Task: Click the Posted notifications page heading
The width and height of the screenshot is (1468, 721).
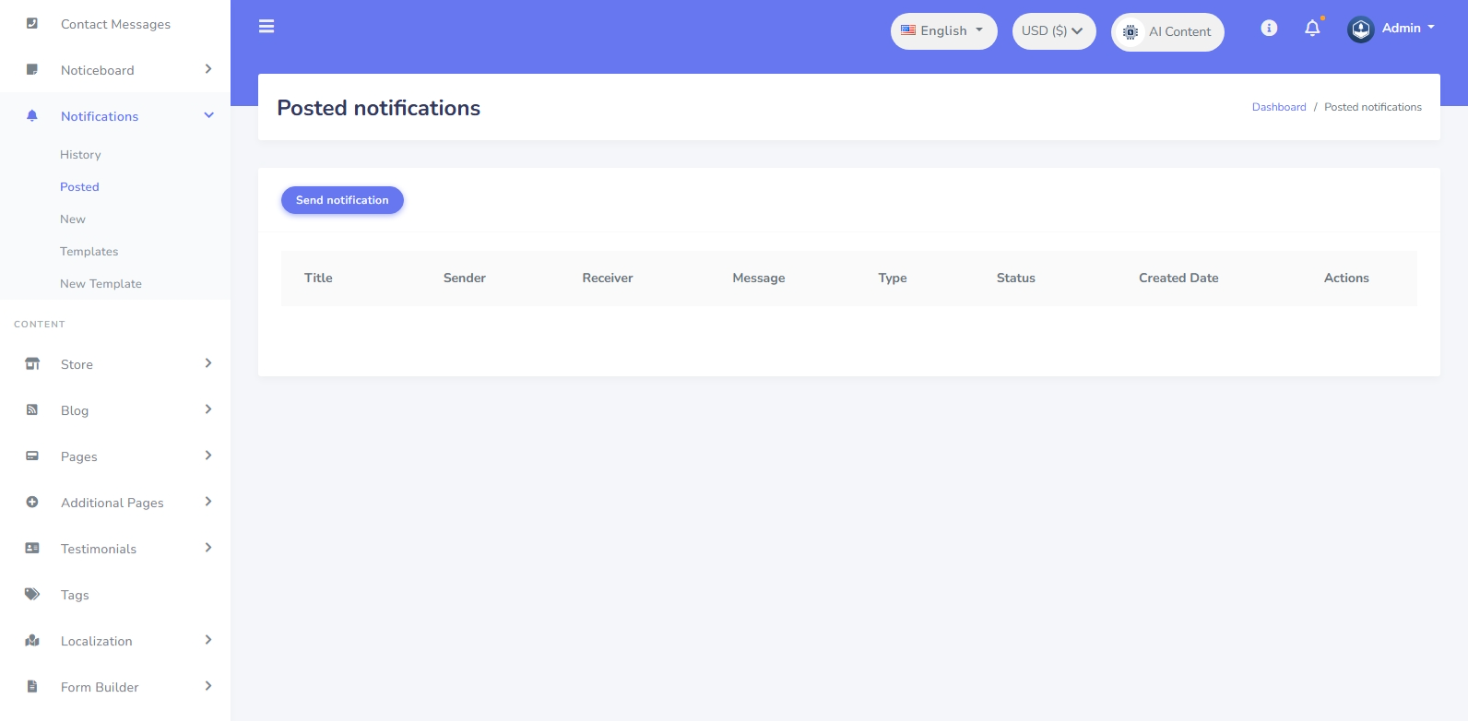Action: pyautogui.click(x=378, y=108)
